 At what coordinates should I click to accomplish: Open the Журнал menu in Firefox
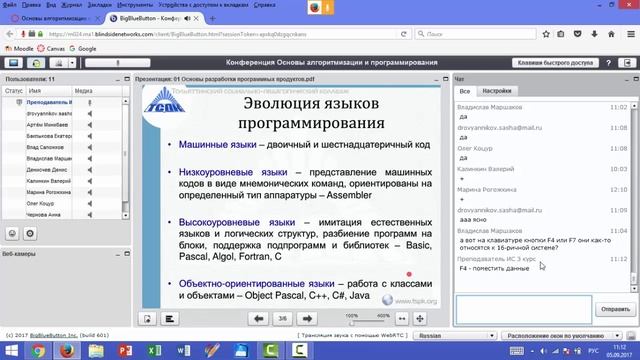[x=71, y=5]
